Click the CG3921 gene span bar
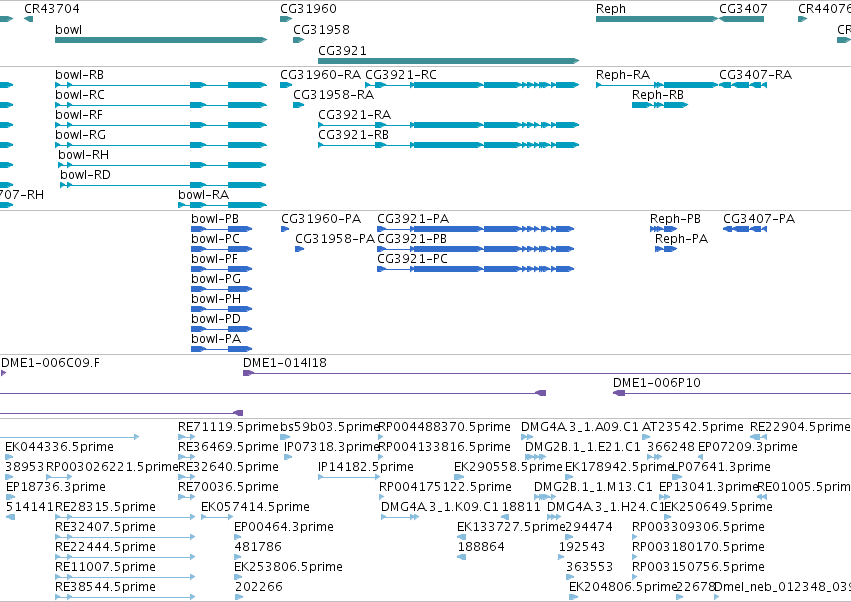 coord(448,61)
